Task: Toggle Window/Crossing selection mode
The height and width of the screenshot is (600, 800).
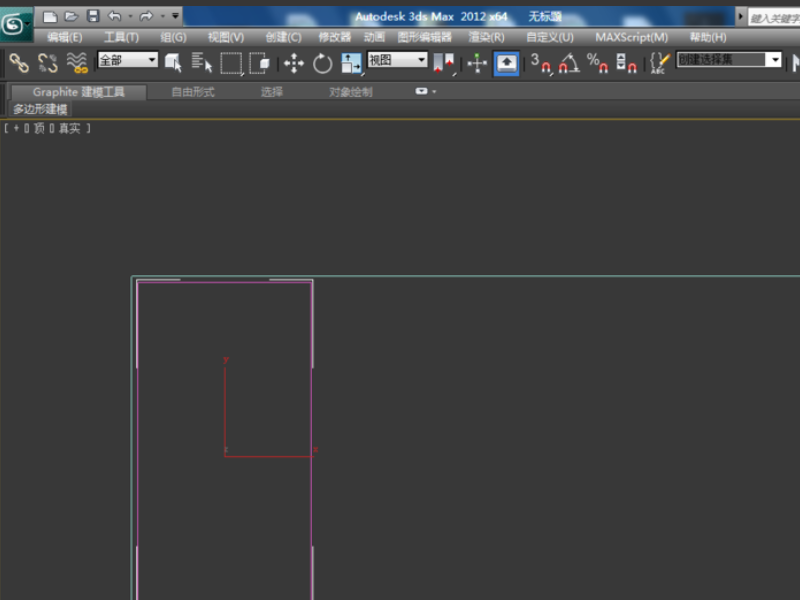Action: (259, 63)
